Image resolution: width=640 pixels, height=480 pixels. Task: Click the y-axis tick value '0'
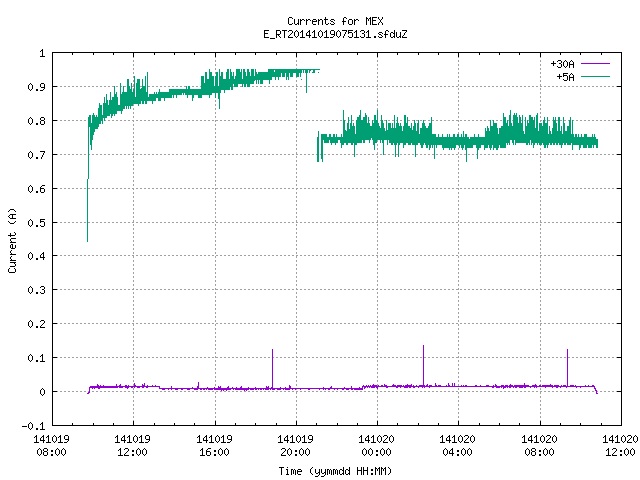42,392
